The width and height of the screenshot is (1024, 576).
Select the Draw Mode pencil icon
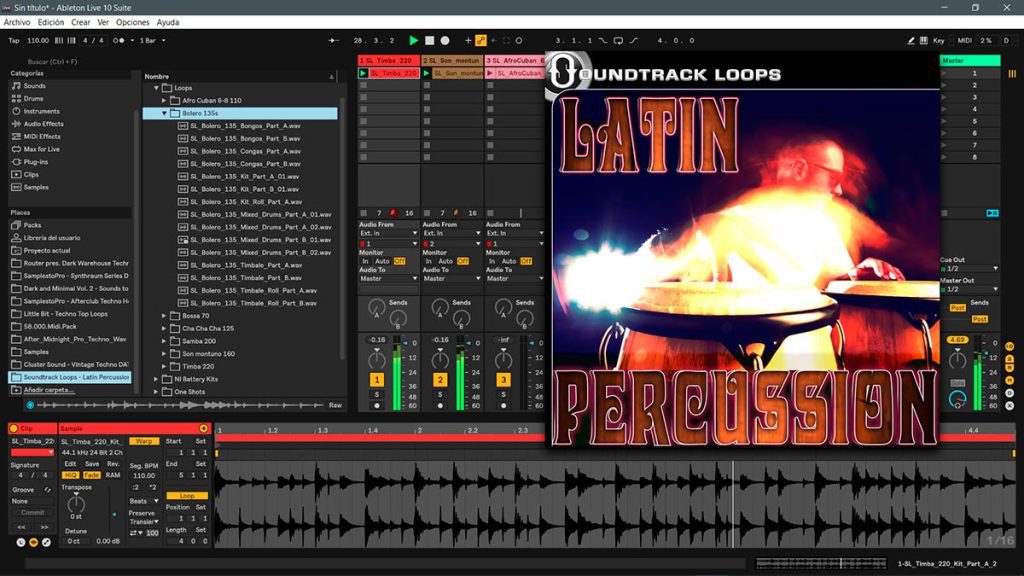click(911, 41)
